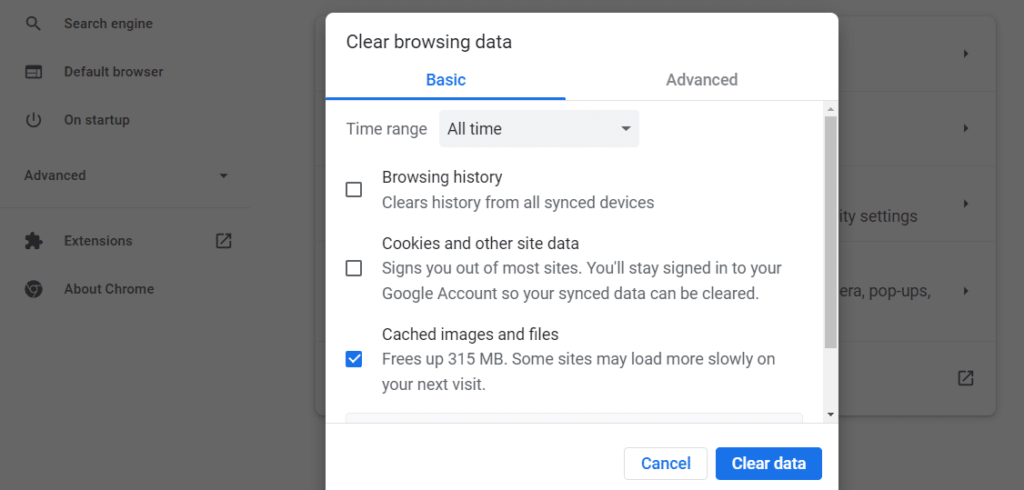Select the Basic tab
Screen dimensions: 1024x490
[446, 80]
